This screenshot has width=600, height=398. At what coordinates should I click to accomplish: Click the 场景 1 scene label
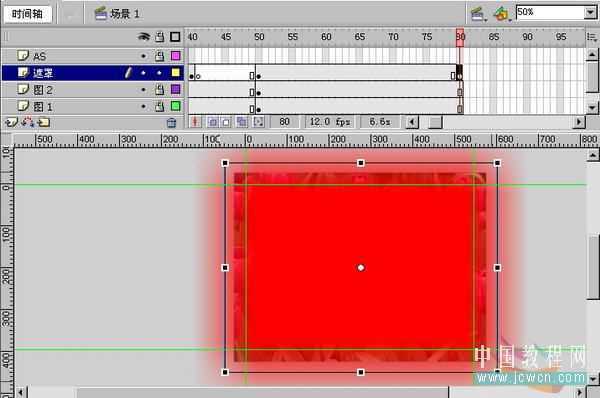125,14
